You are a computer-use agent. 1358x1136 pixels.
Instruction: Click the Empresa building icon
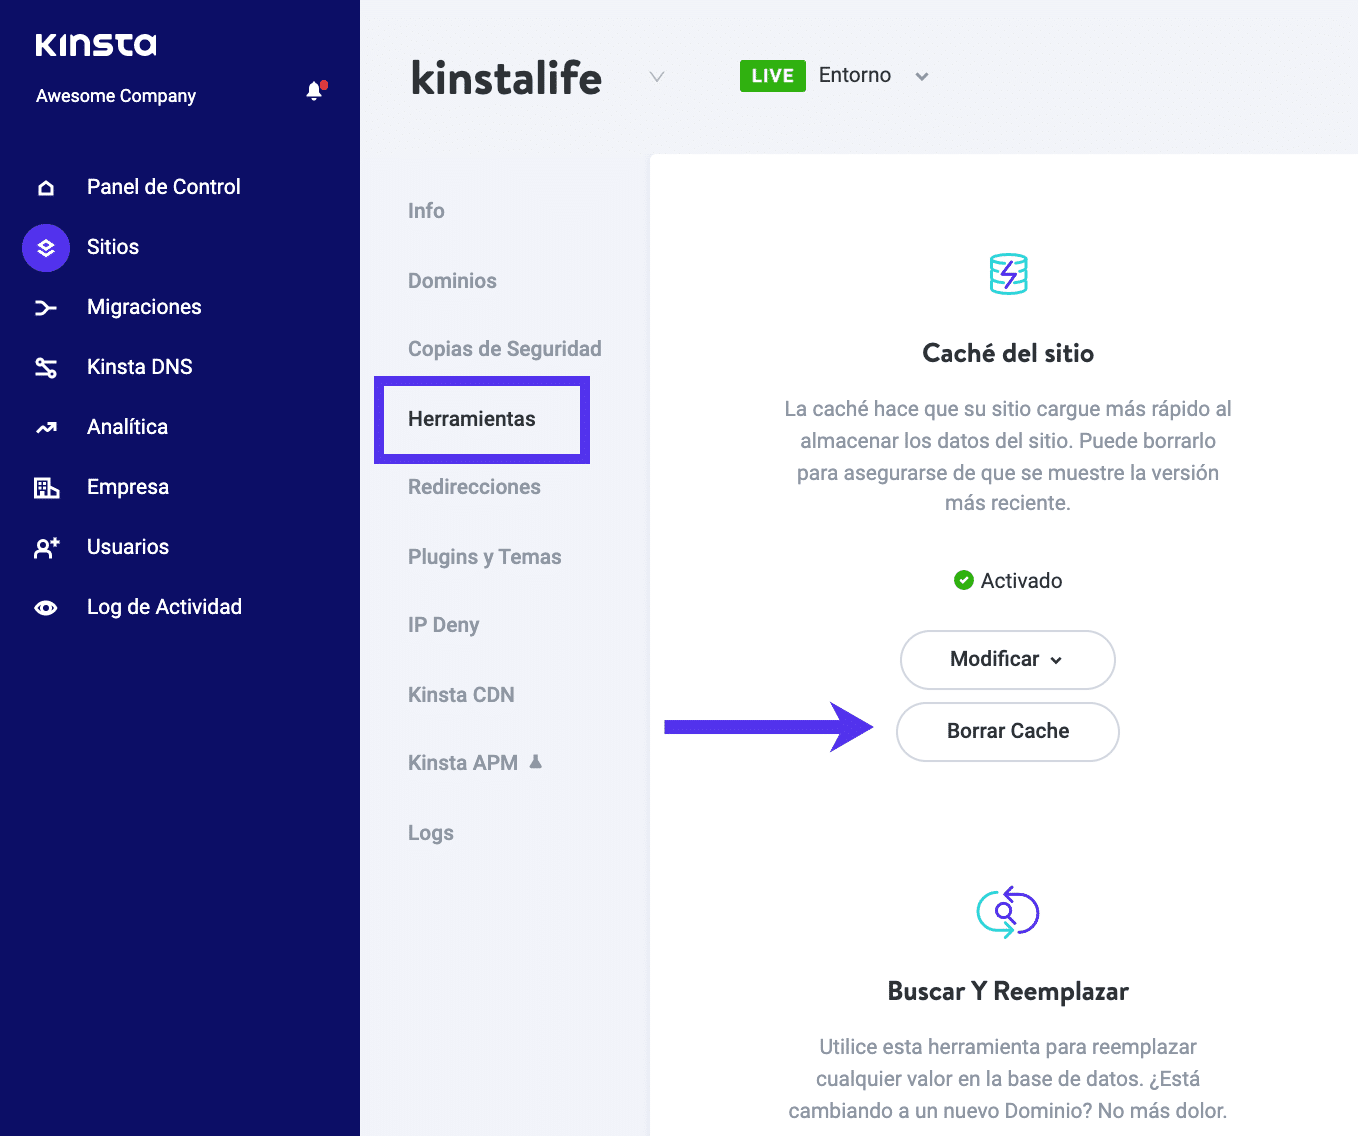[45, 487]
